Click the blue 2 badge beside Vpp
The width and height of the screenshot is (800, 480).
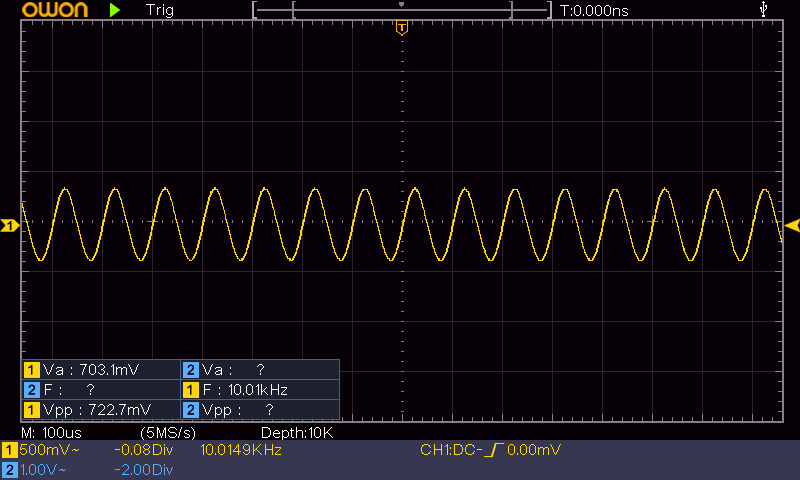tap(190, 410)
